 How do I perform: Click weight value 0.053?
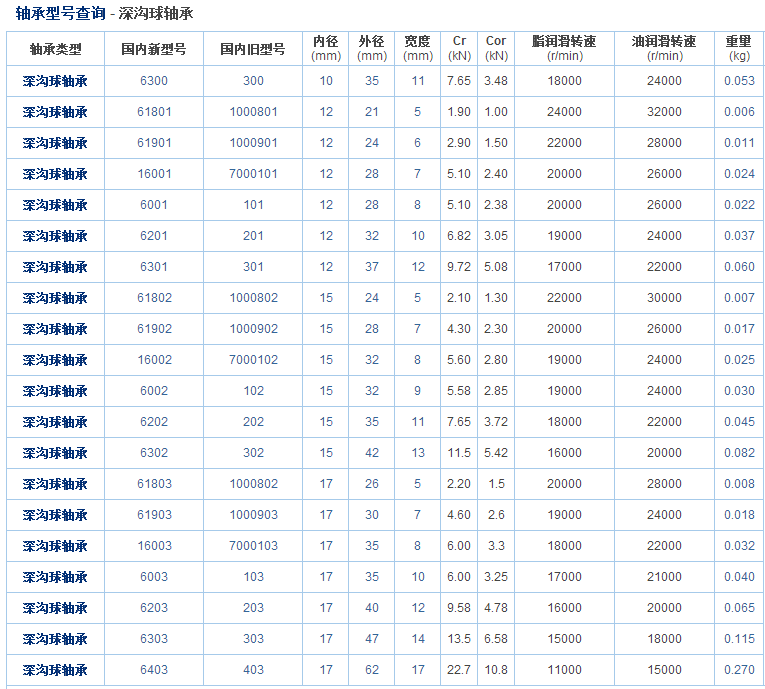[739, 81]
